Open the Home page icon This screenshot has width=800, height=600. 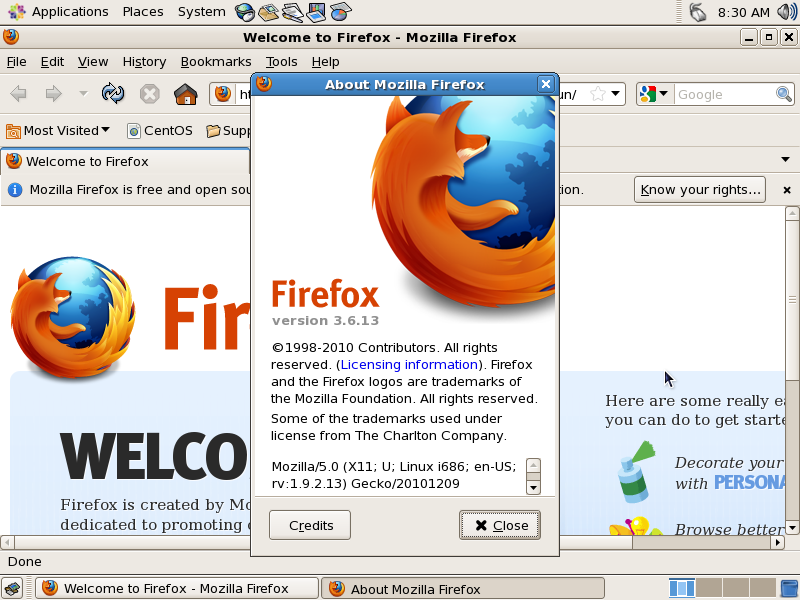pos(185,93)
